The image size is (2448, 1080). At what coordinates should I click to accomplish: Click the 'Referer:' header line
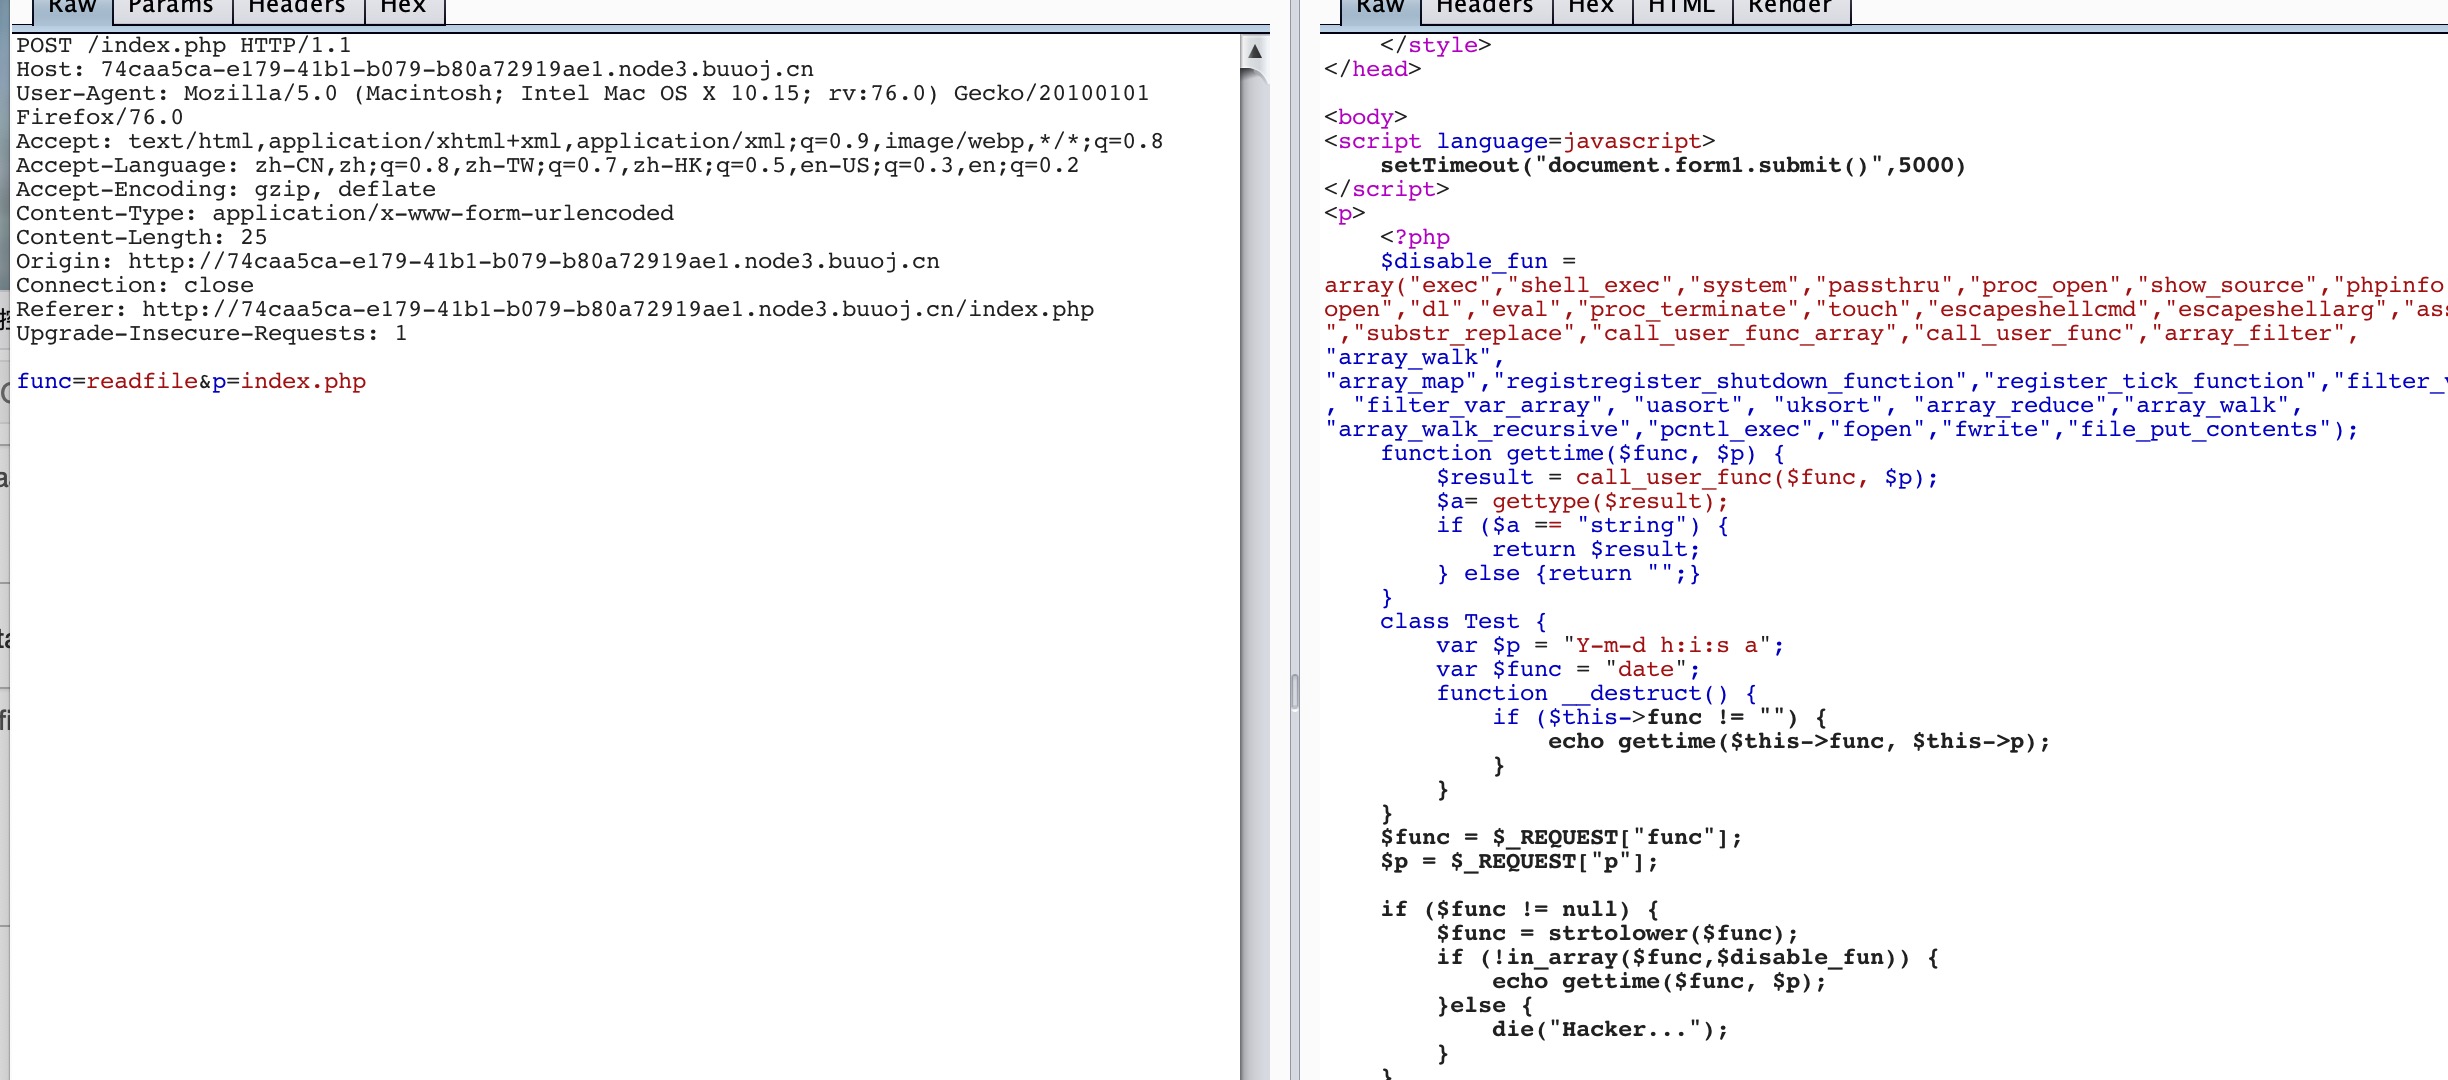click(555, 310)
